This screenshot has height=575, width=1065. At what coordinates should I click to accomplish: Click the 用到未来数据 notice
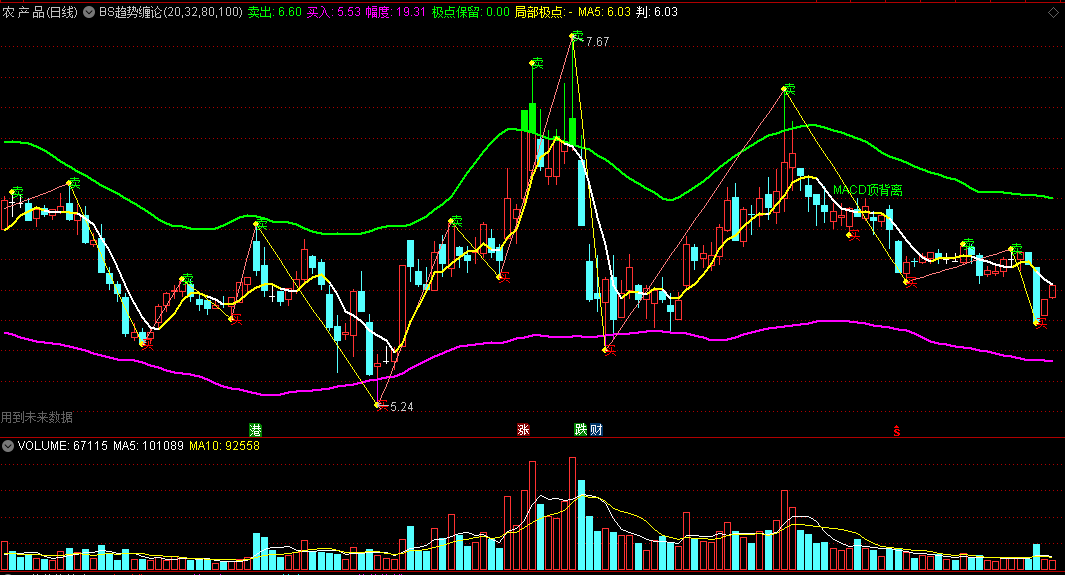click(37, 418)
